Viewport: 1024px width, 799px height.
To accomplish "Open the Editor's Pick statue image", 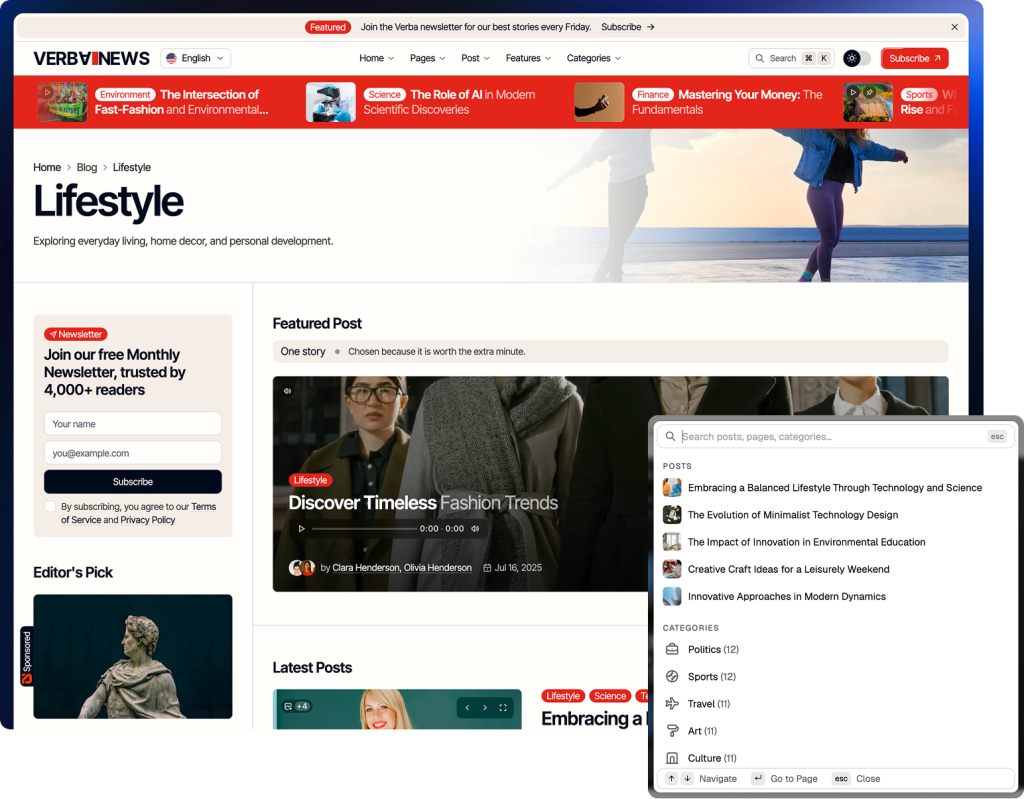I will coord(133,656).
